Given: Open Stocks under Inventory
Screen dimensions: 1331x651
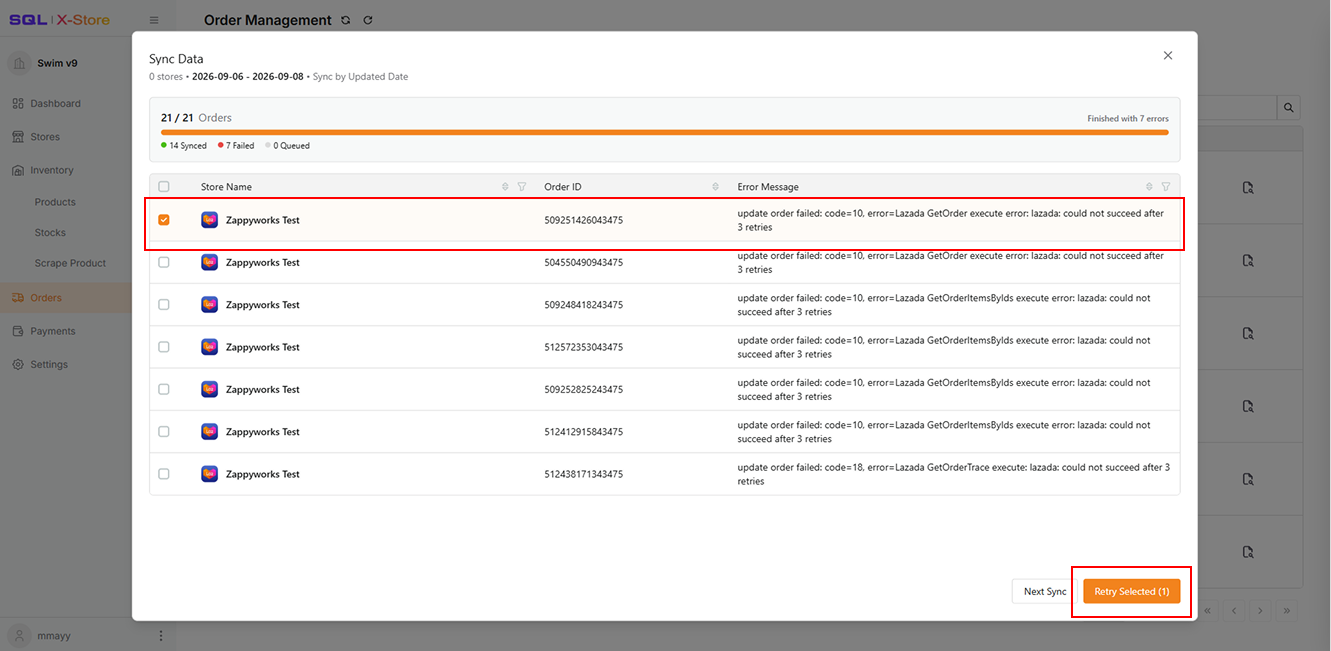Looking at the screenshot, I should tap(50, 233).
